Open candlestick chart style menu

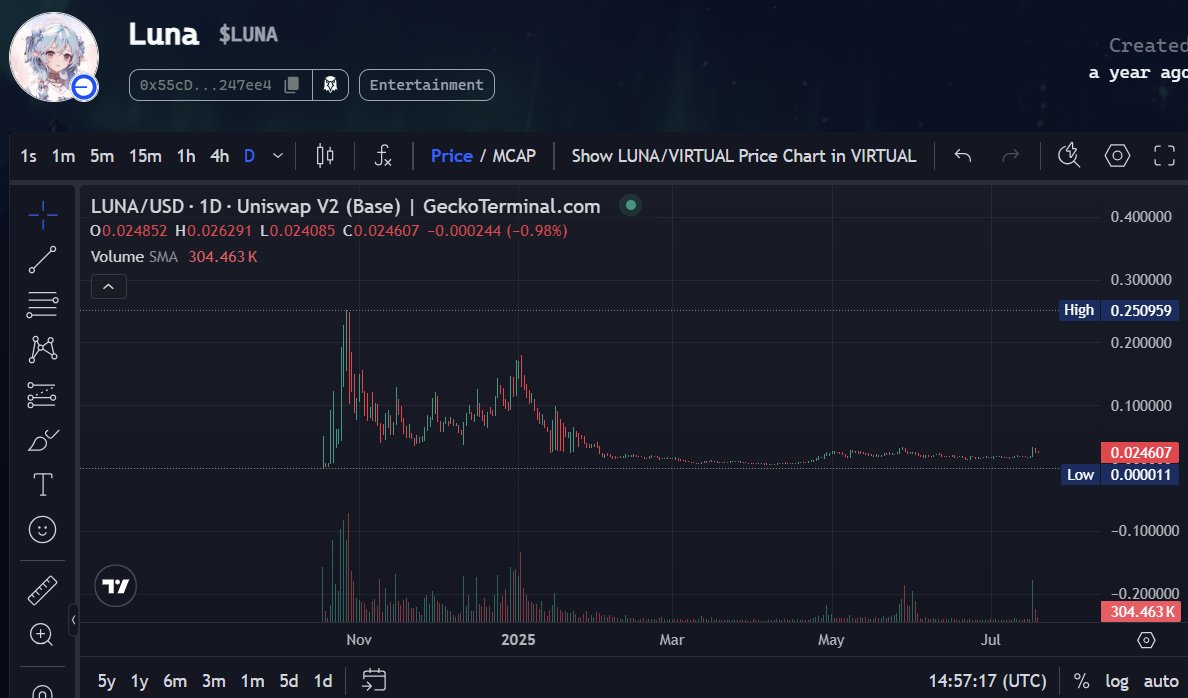tap(325, 156)
